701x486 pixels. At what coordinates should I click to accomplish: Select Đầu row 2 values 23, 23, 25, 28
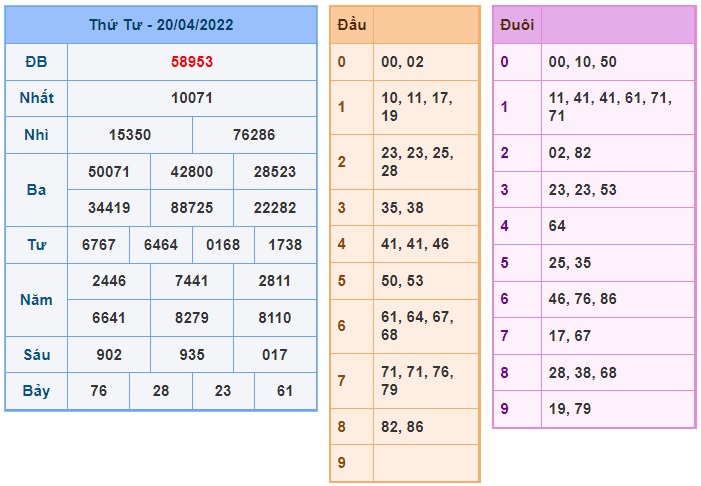(417, 161)
